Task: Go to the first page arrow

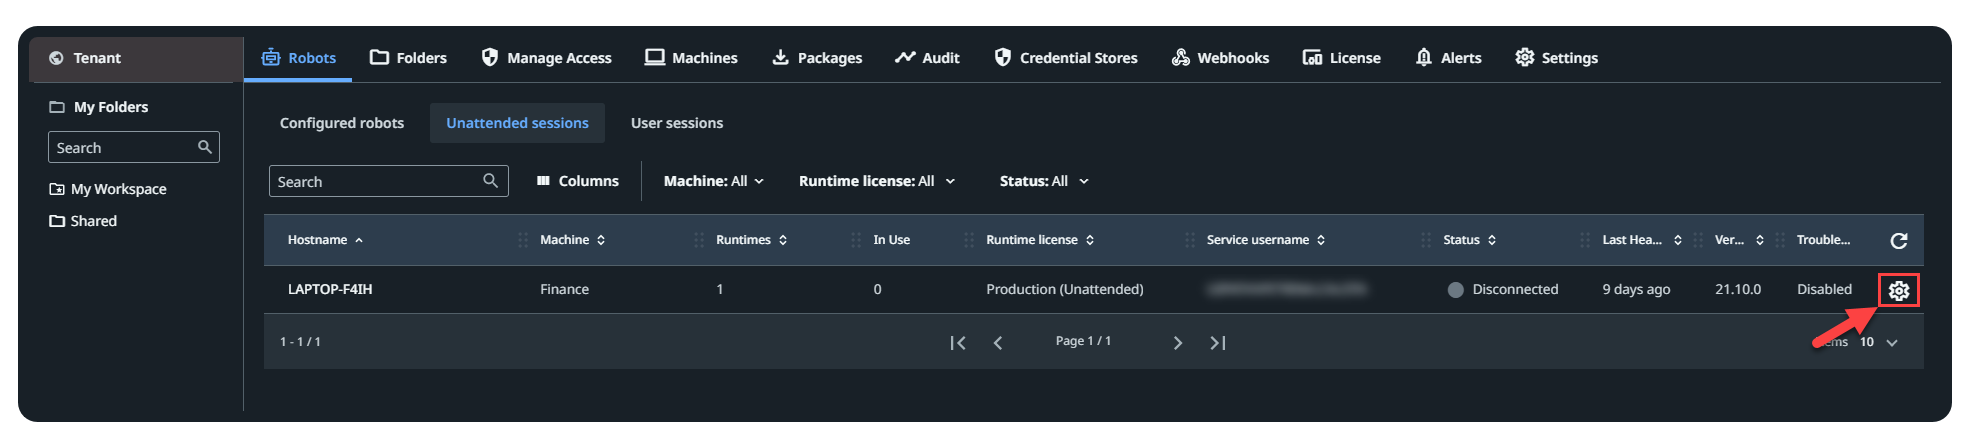Action: click(x=957, y=342)
